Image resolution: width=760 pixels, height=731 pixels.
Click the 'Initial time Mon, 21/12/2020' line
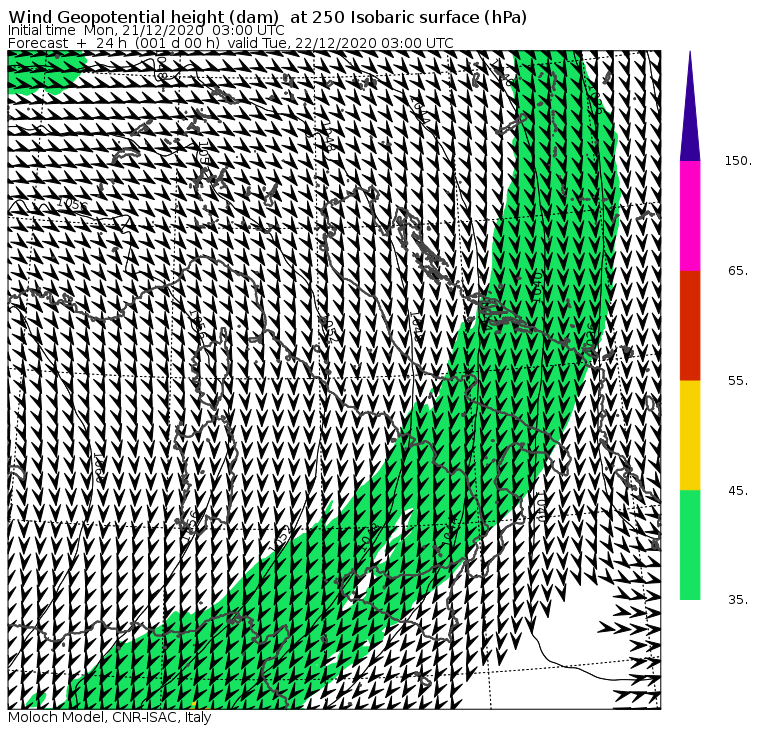point(146,30)
